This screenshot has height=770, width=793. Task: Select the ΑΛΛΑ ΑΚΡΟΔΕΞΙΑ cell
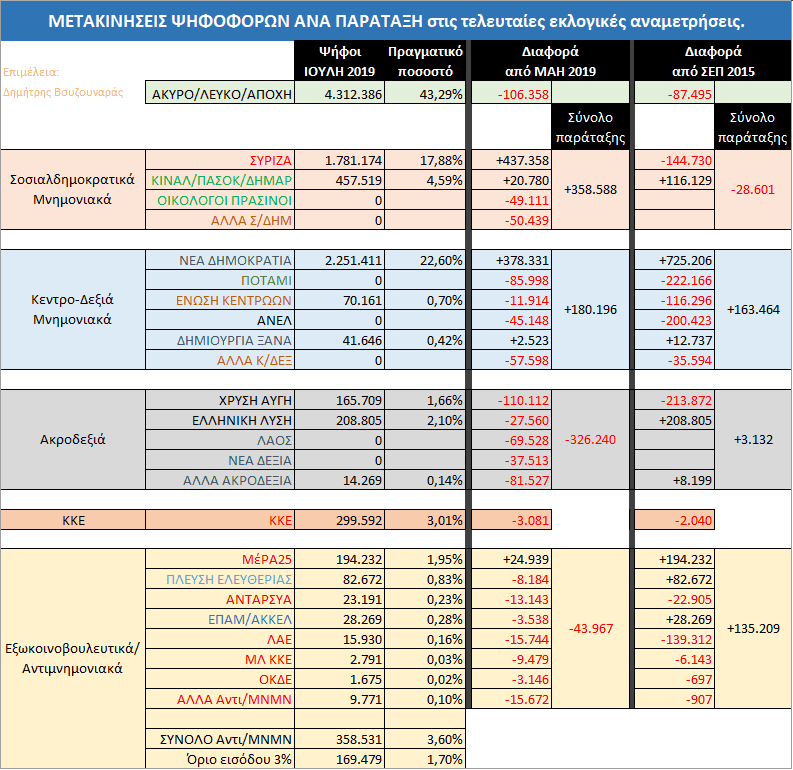click(220, 480)
